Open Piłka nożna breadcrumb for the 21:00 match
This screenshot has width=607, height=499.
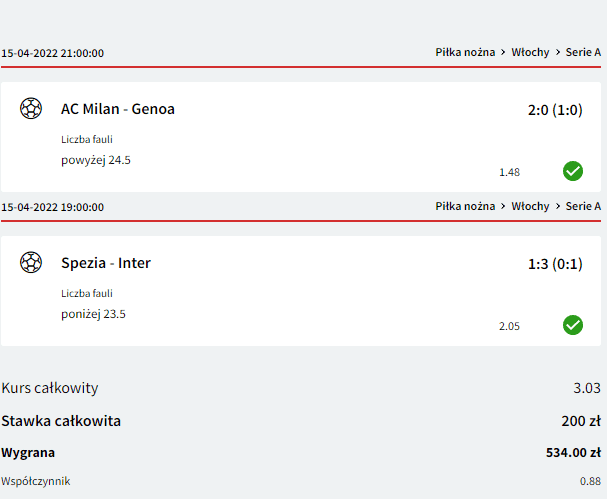pos(465,52)
